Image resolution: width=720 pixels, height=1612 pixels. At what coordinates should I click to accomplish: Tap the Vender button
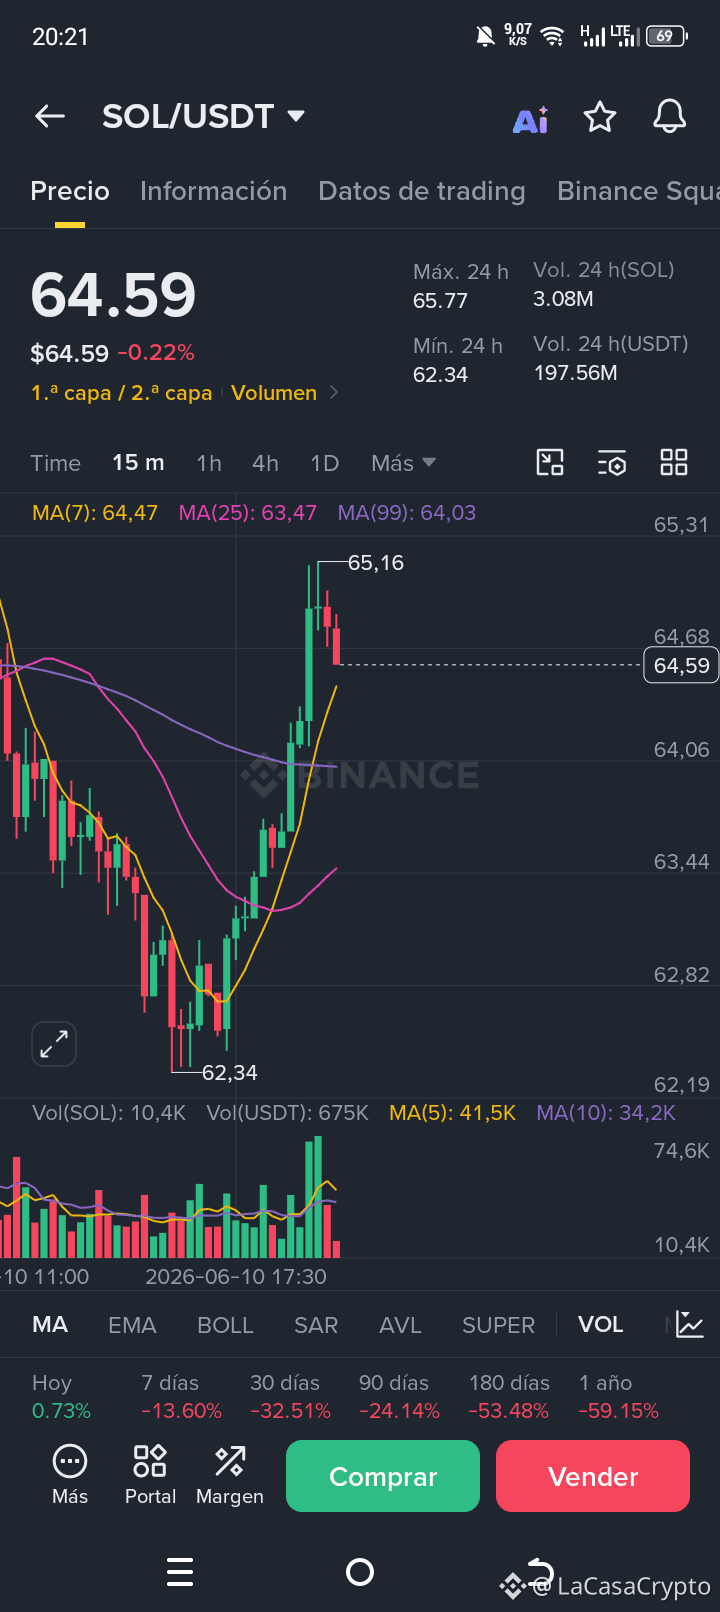point(593,1476)
